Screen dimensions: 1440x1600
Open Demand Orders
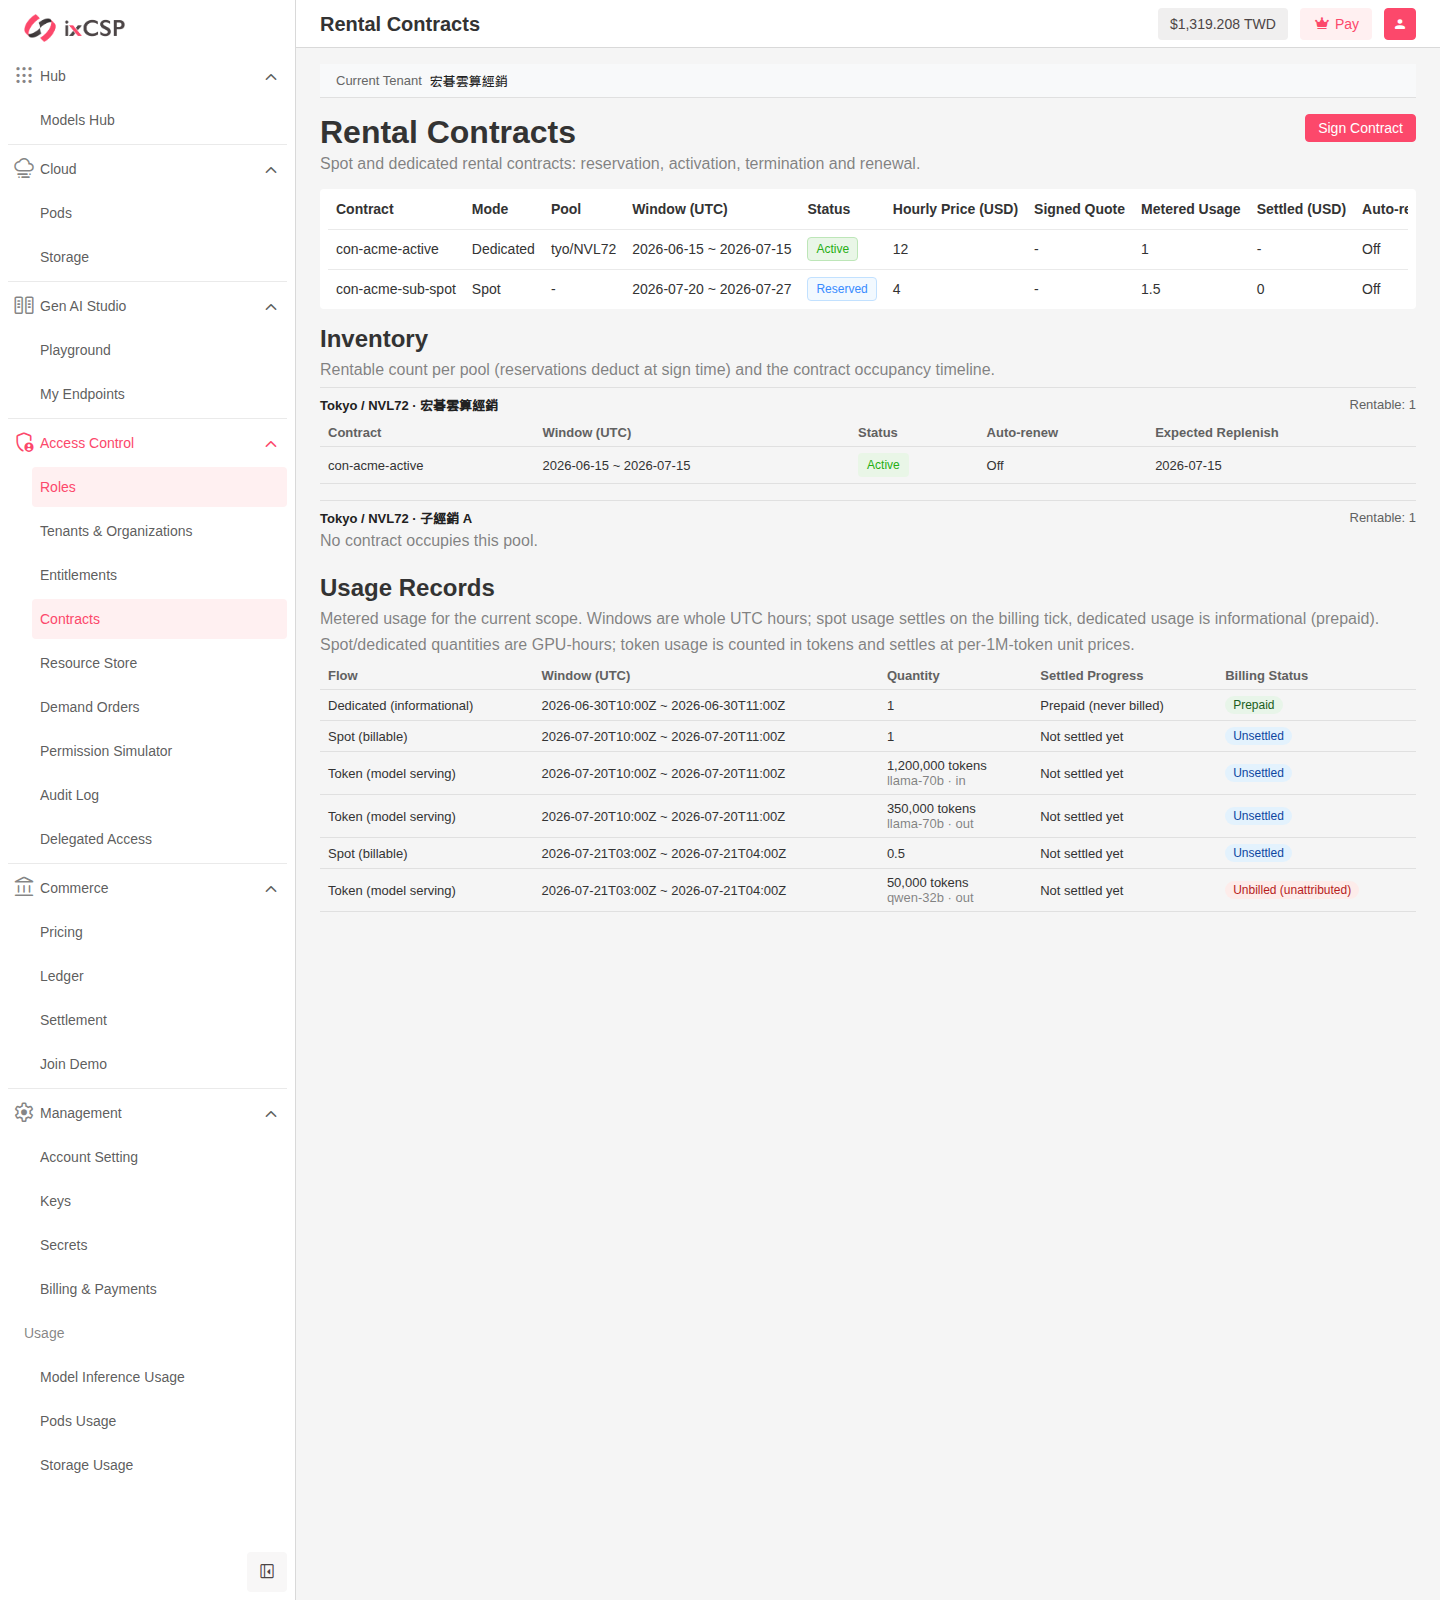pos(159,707)
